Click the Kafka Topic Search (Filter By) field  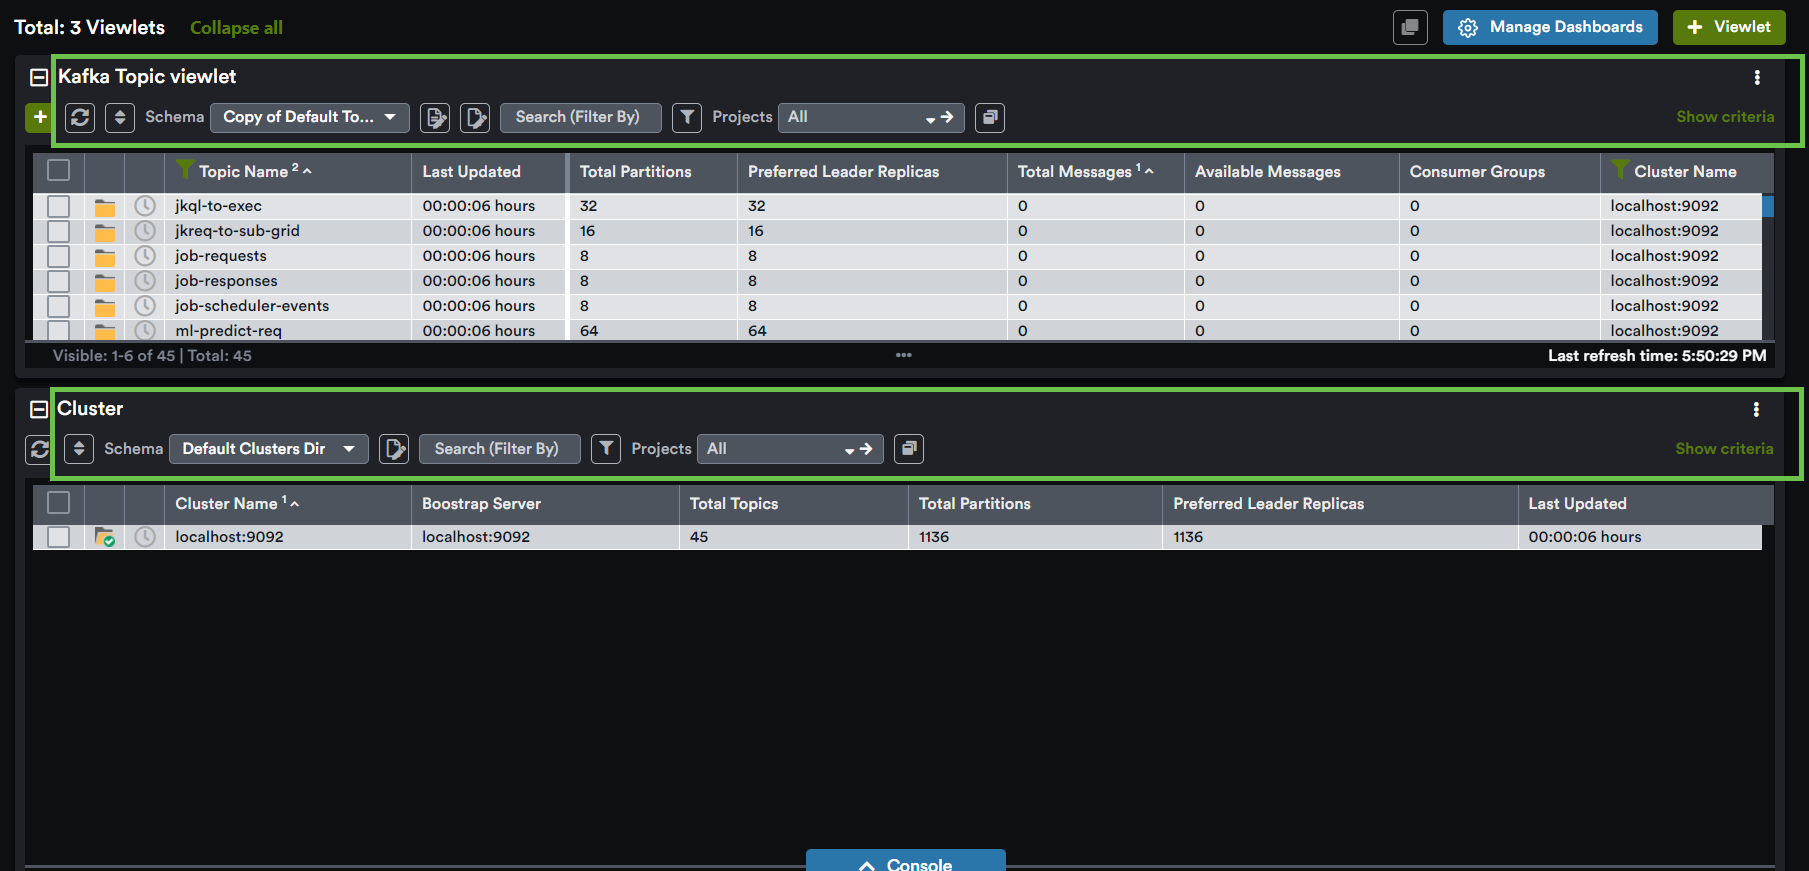[581, 117]
